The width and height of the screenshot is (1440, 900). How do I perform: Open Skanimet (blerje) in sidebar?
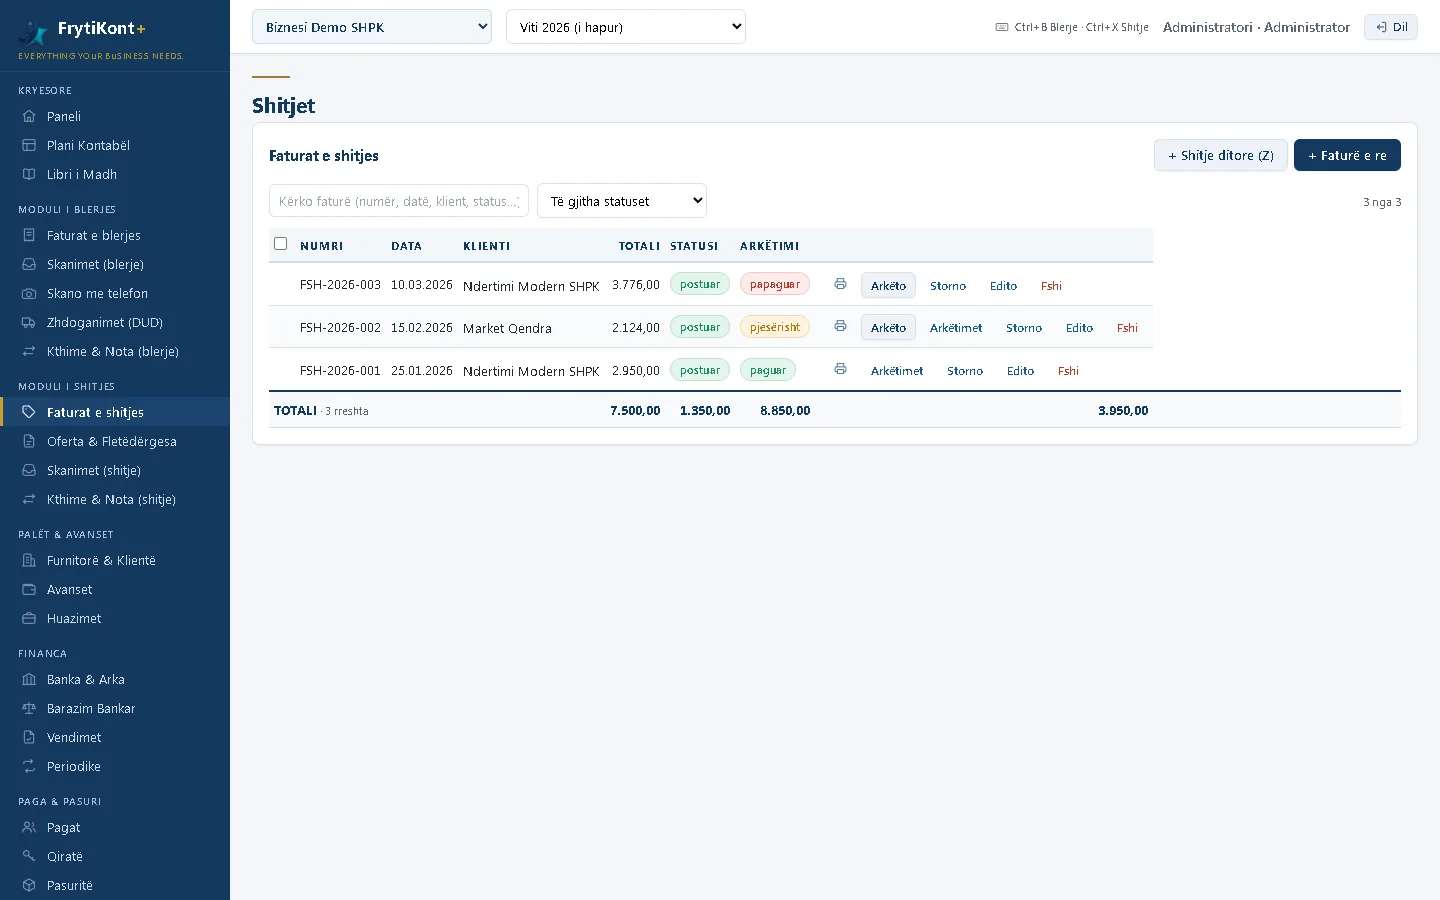click(115, 264)
